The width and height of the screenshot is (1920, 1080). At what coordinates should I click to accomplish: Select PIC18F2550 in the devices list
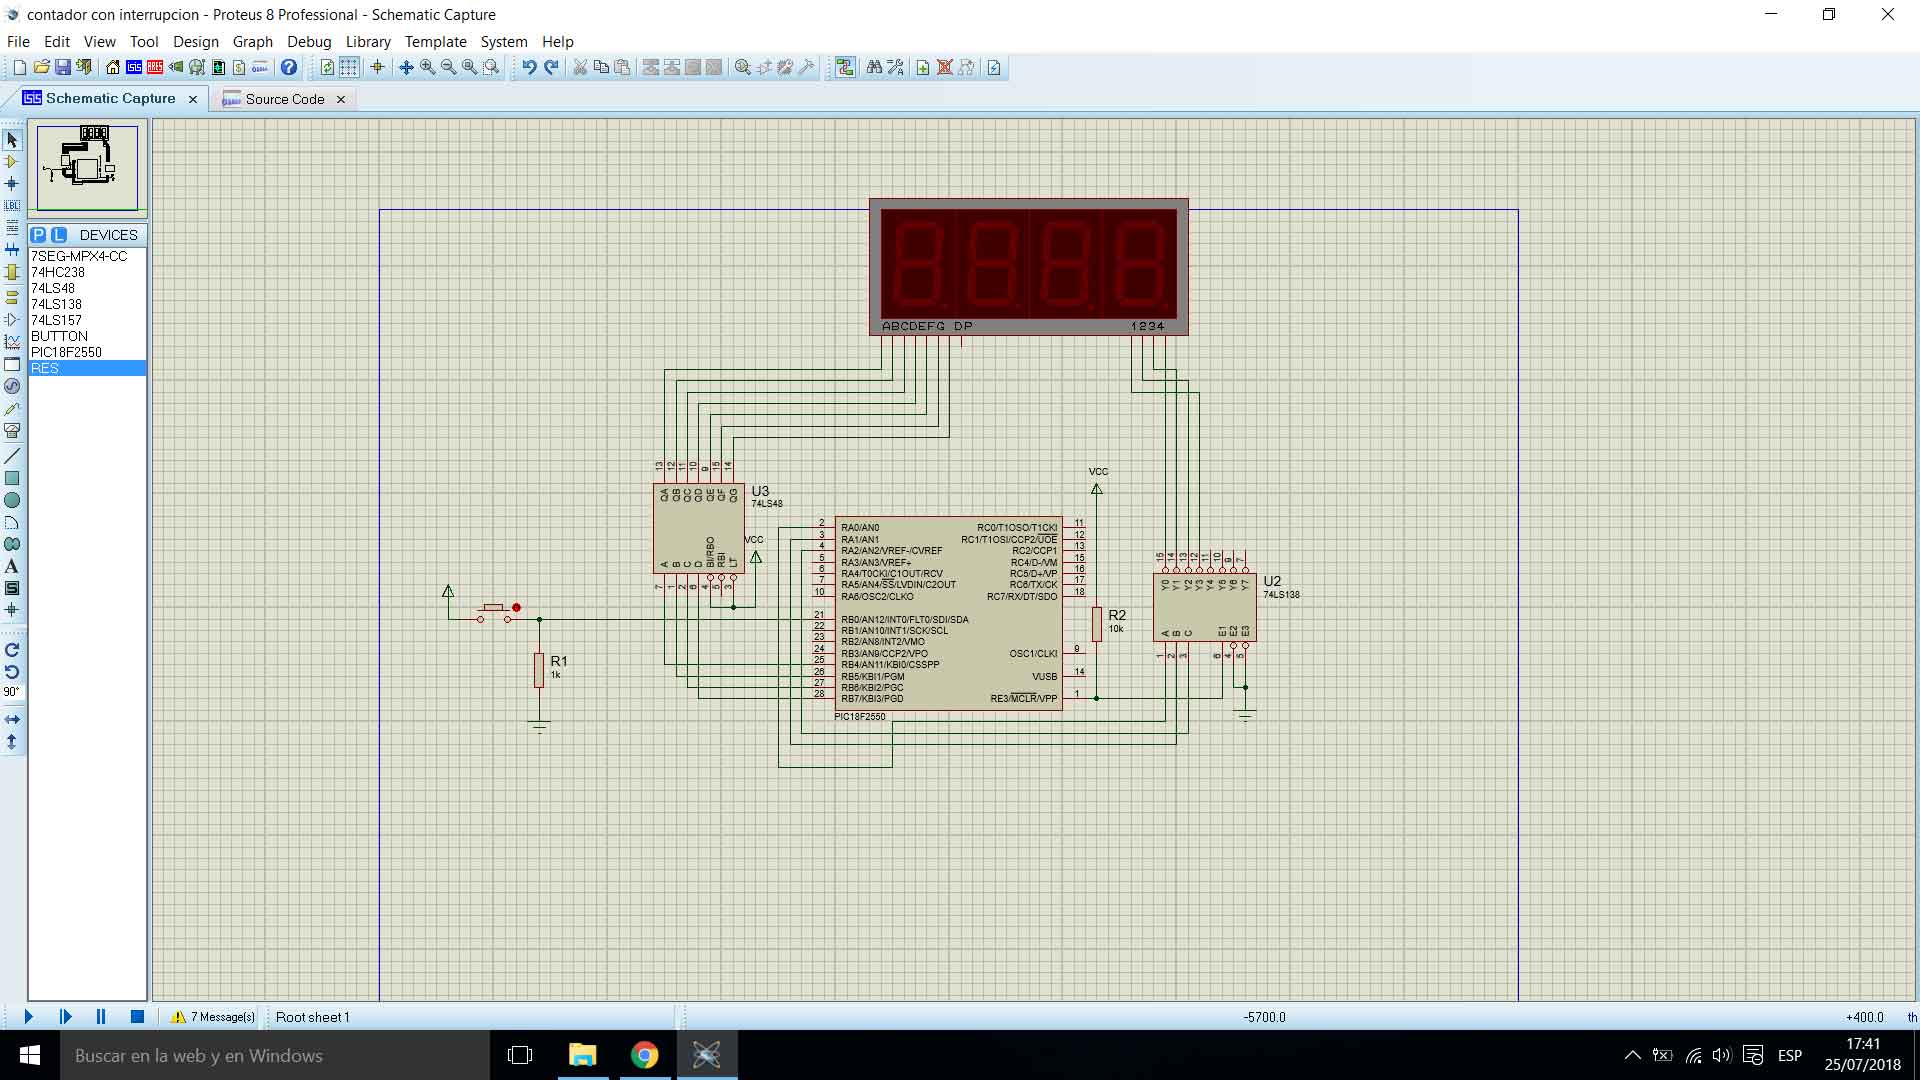click(x=87, y=352)
